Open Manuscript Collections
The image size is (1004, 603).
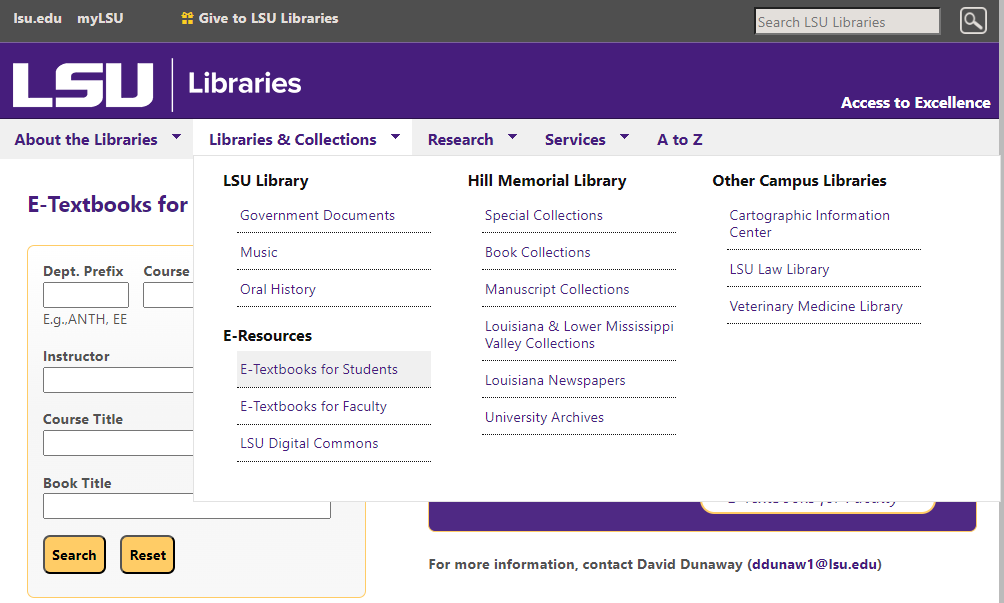pos(557,289)
